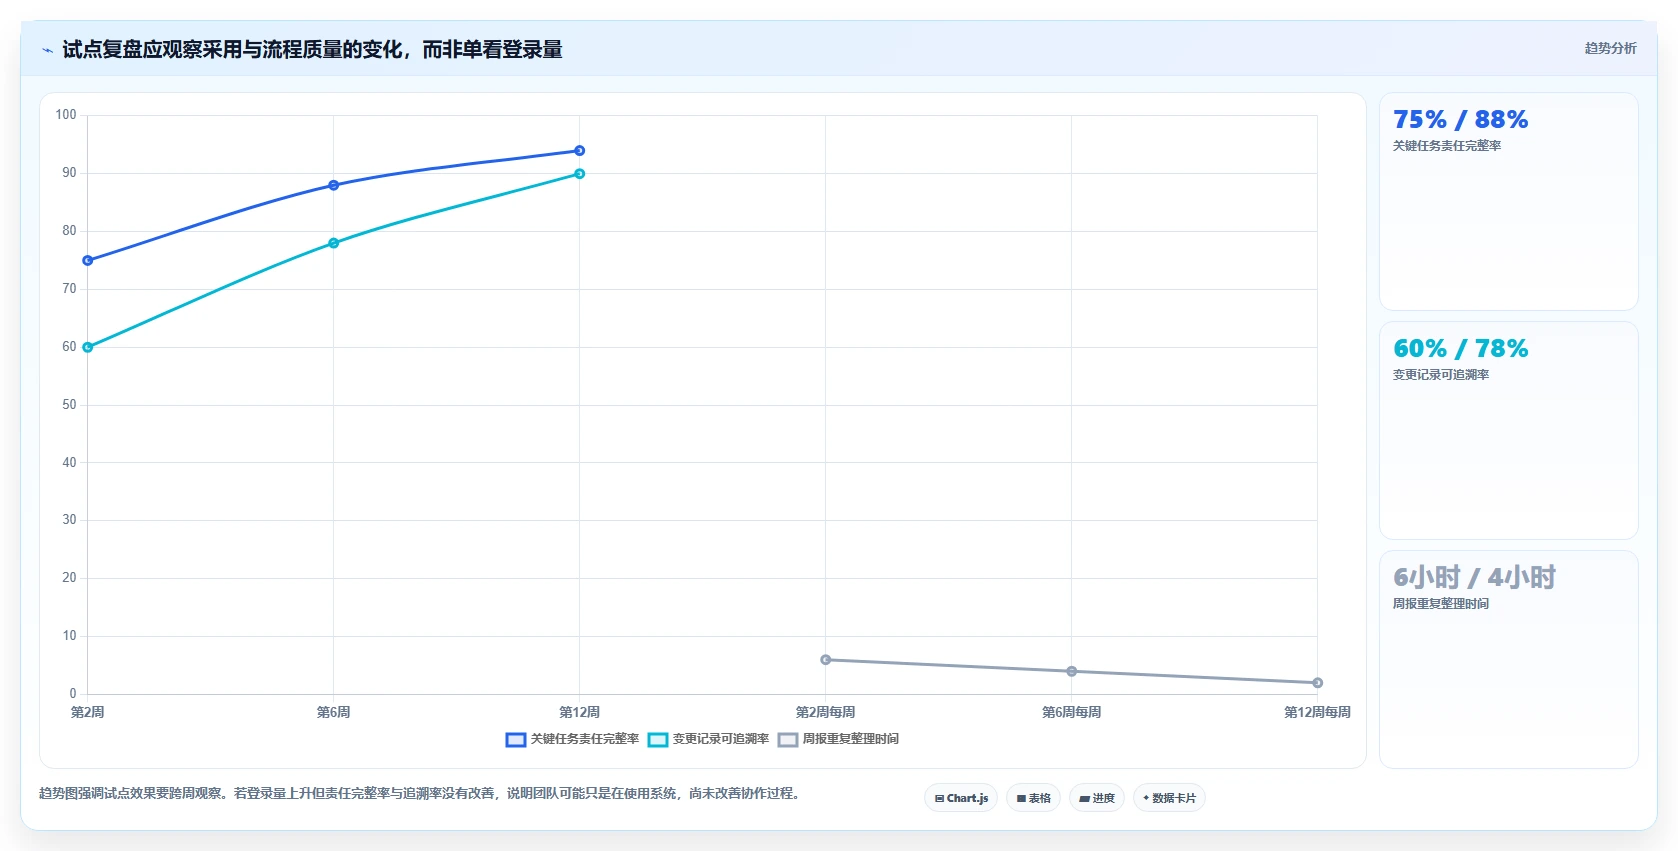Screen dimensions: 1678x851
Task: Click the 表格 pill button
Action: pyautogui.click(x=1033, y=798)
